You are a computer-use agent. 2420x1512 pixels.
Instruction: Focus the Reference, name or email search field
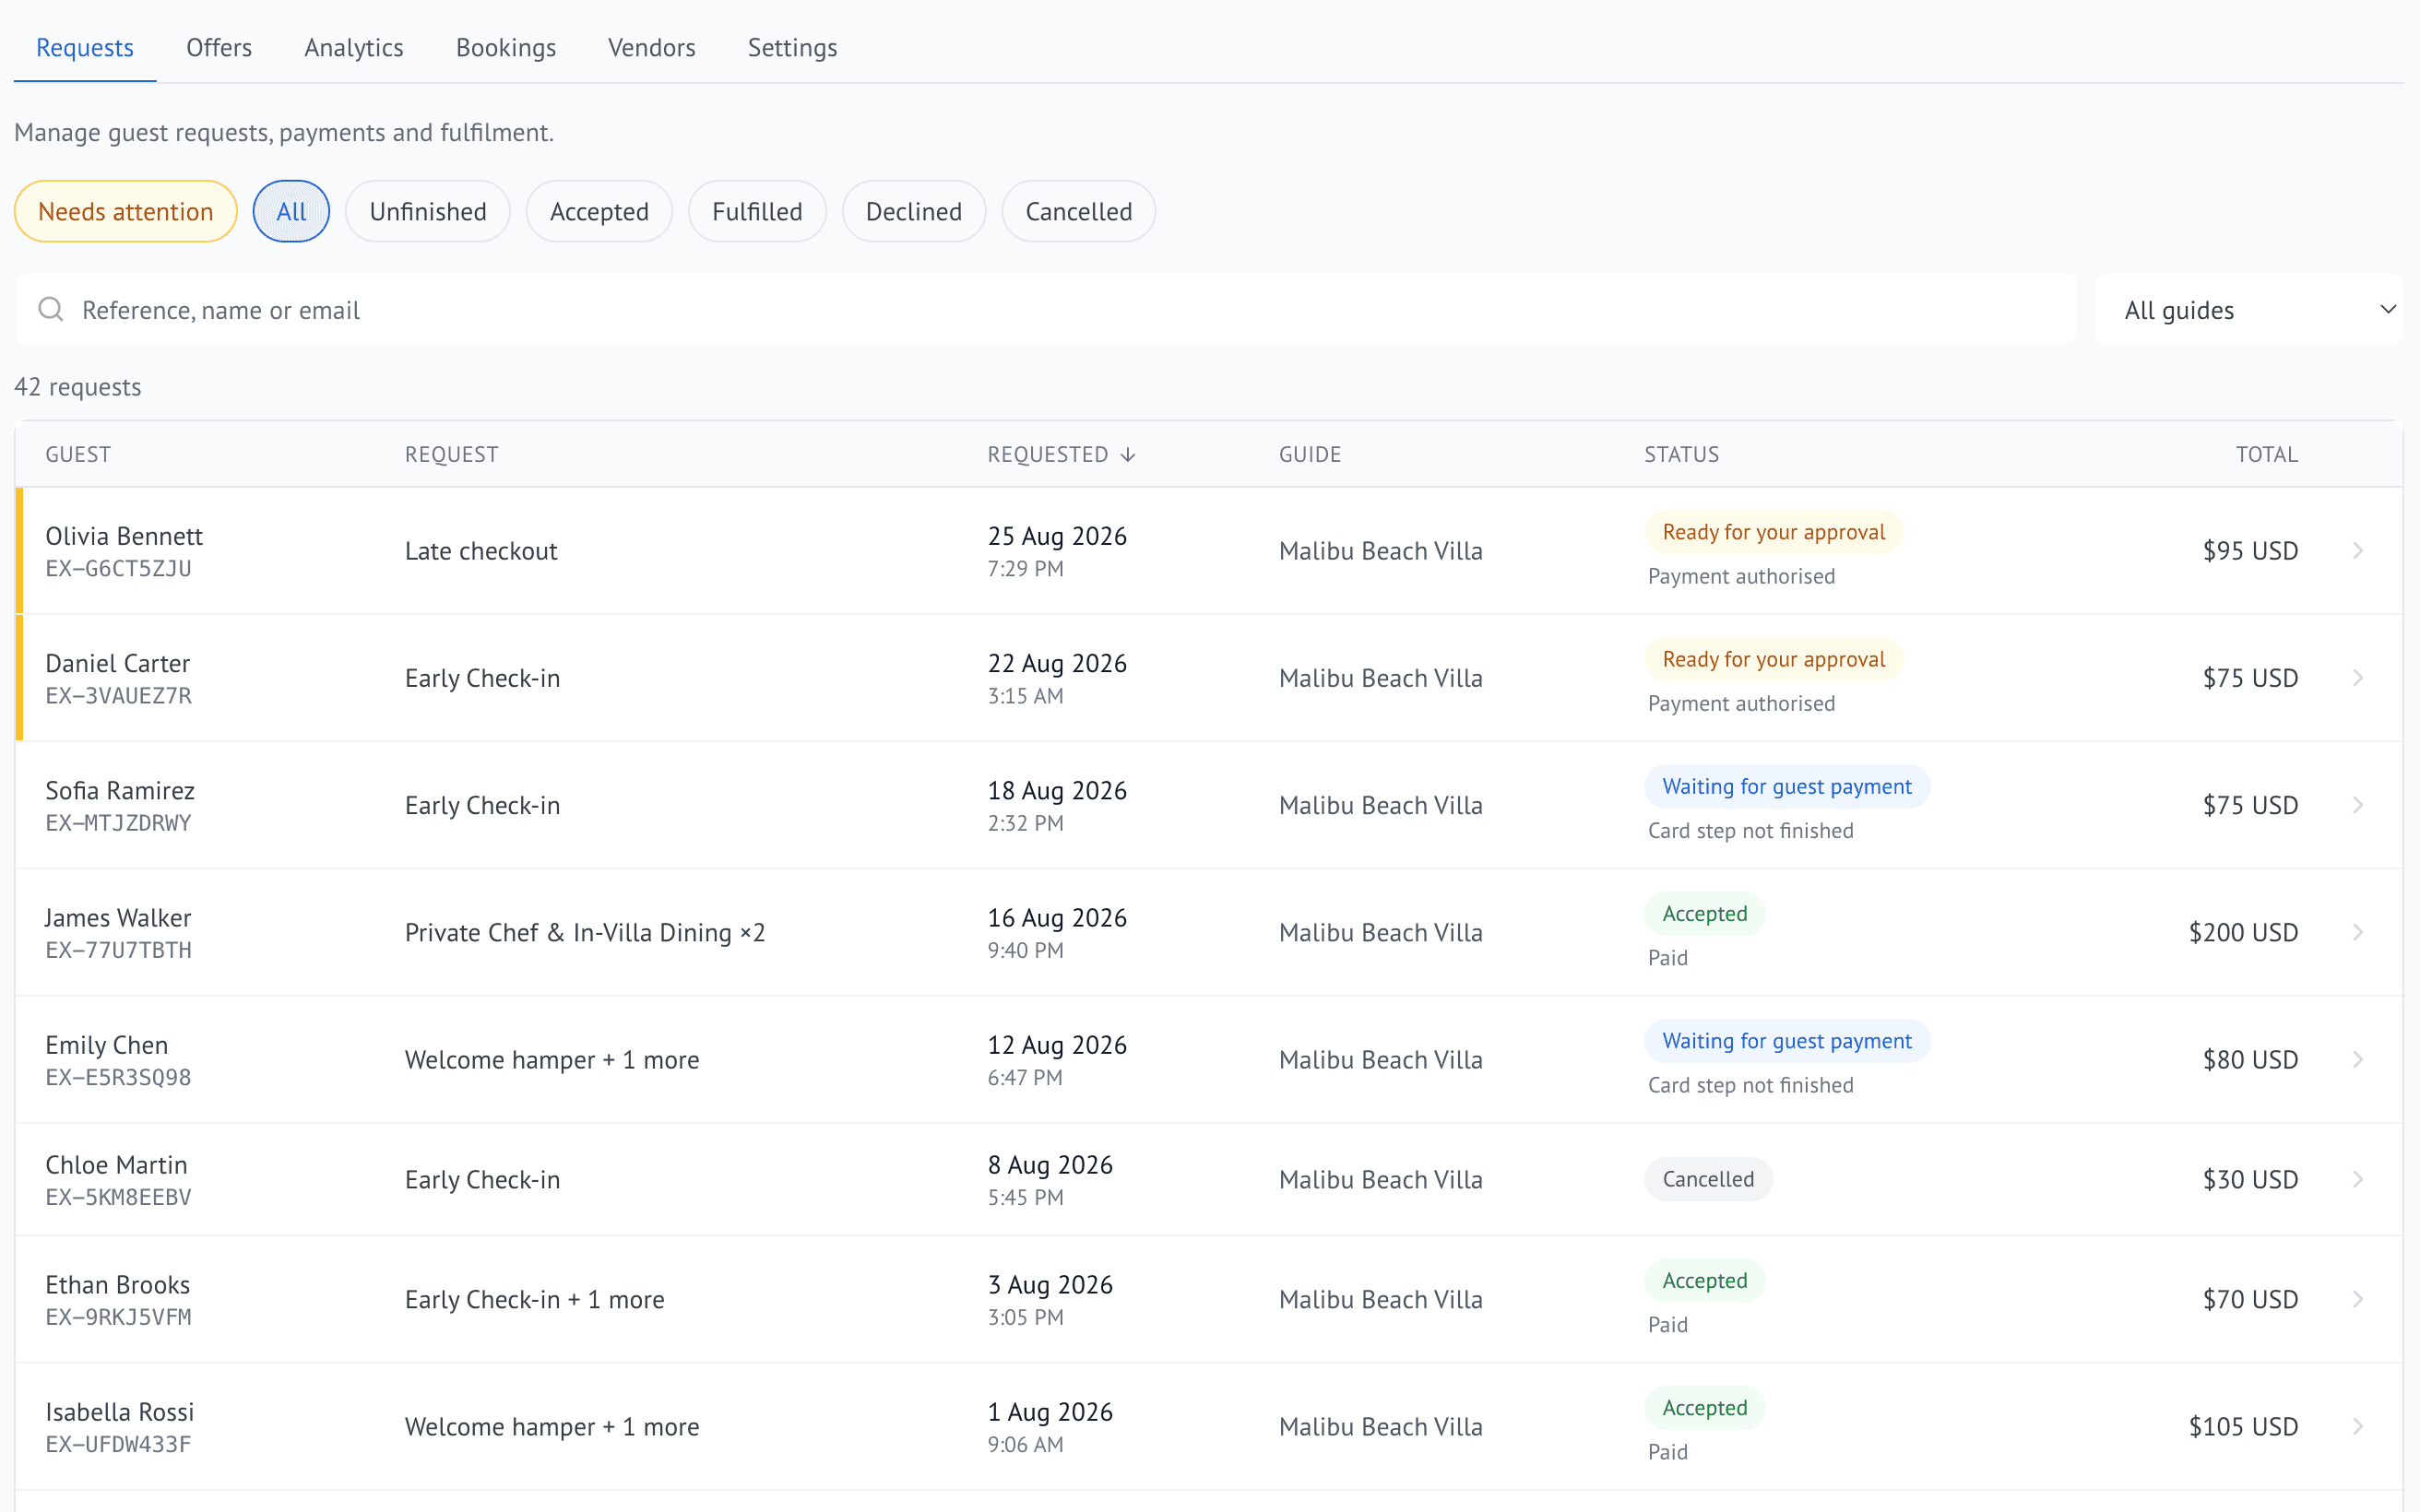coord(1046,310)
